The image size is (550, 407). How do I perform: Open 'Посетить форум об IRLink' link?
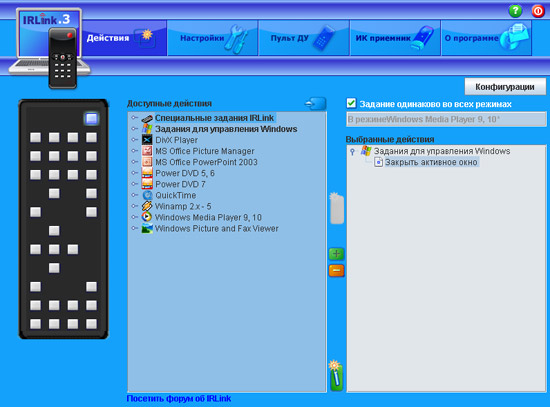[179, 399]
